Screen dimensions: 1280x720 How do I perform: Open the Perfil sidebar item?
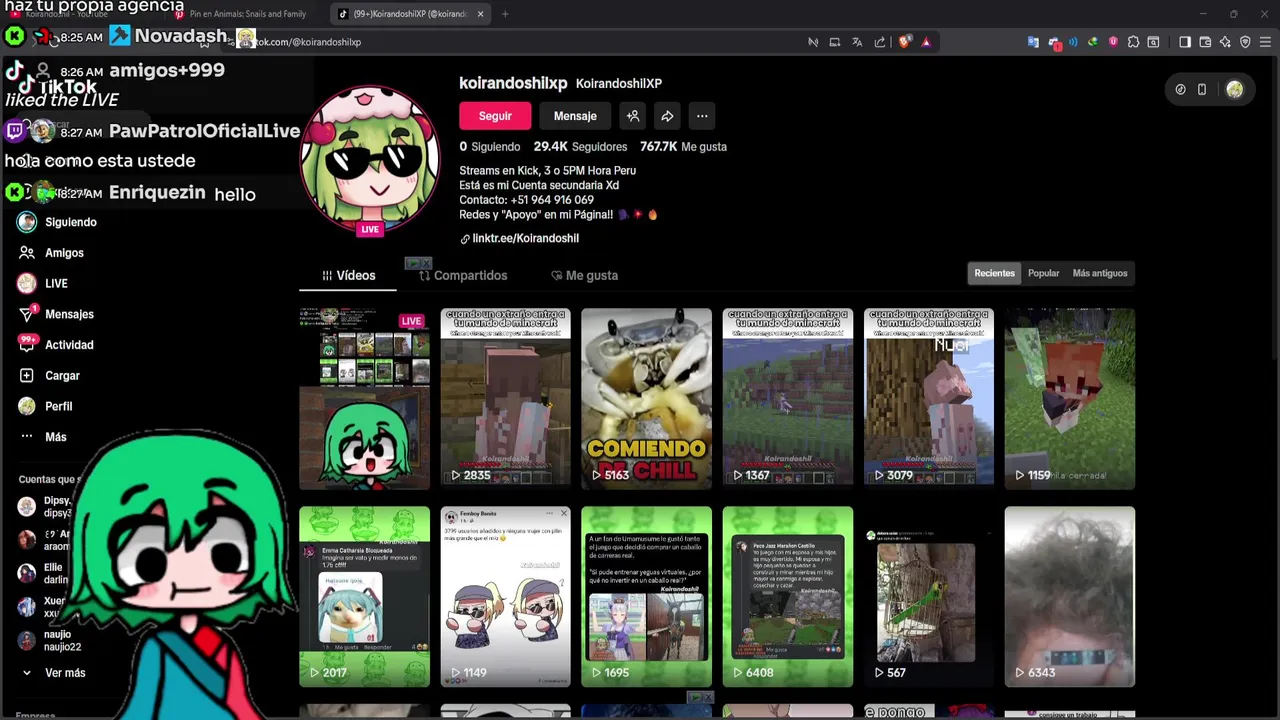tap(46, 406)
